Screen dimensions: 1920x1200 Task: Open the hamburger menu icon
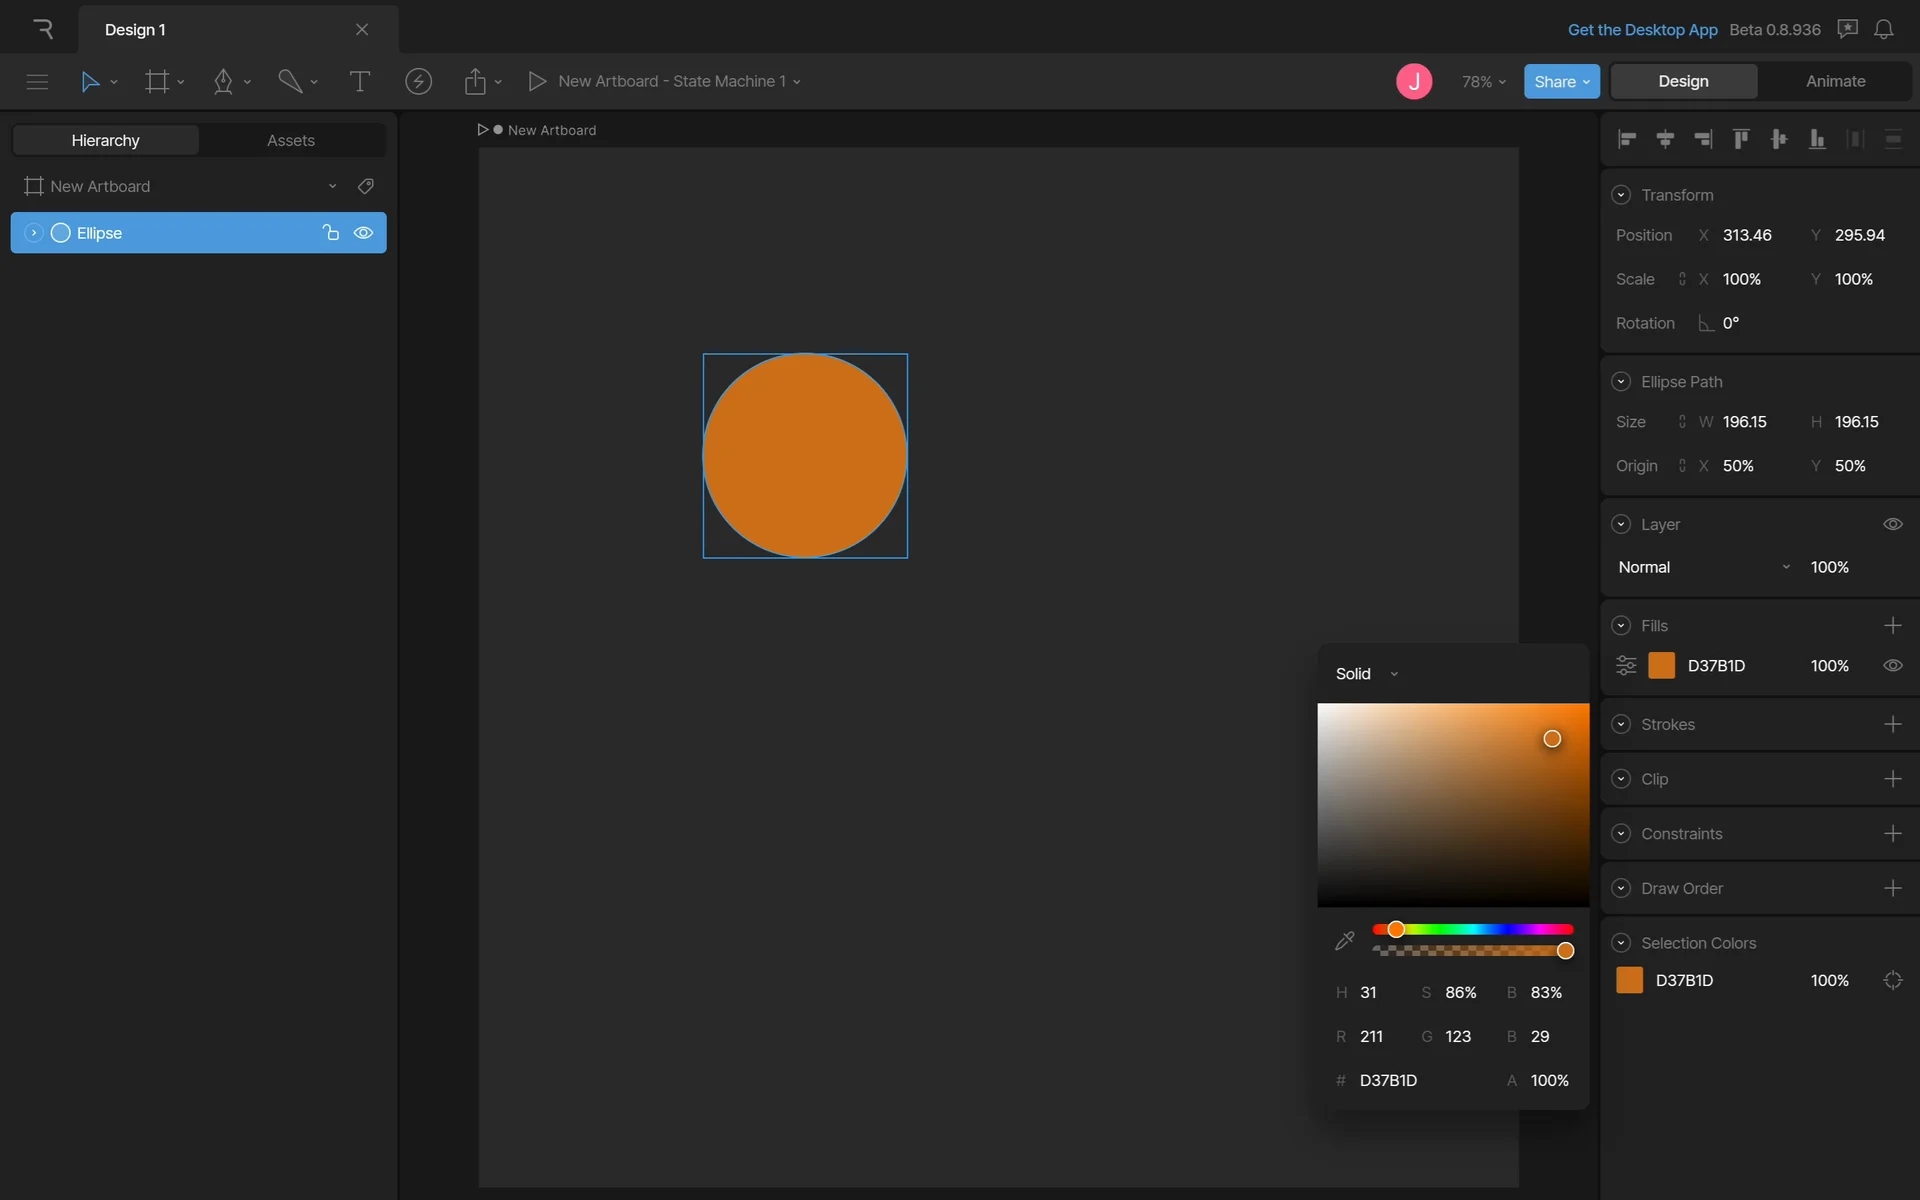point(37,82)
